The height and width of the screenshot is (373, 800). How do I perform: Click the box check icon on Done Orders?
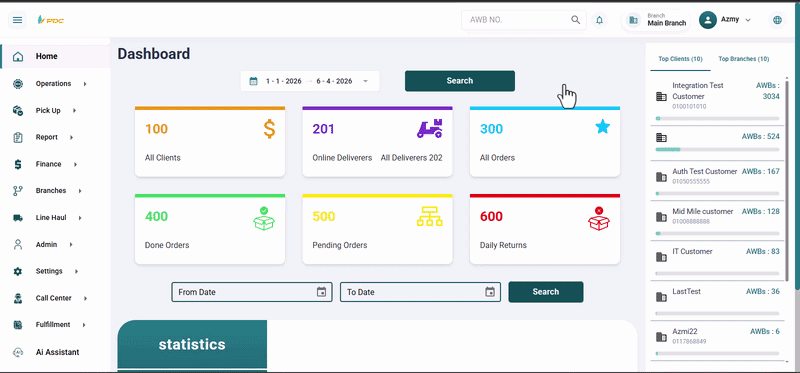tap(264, 218)
